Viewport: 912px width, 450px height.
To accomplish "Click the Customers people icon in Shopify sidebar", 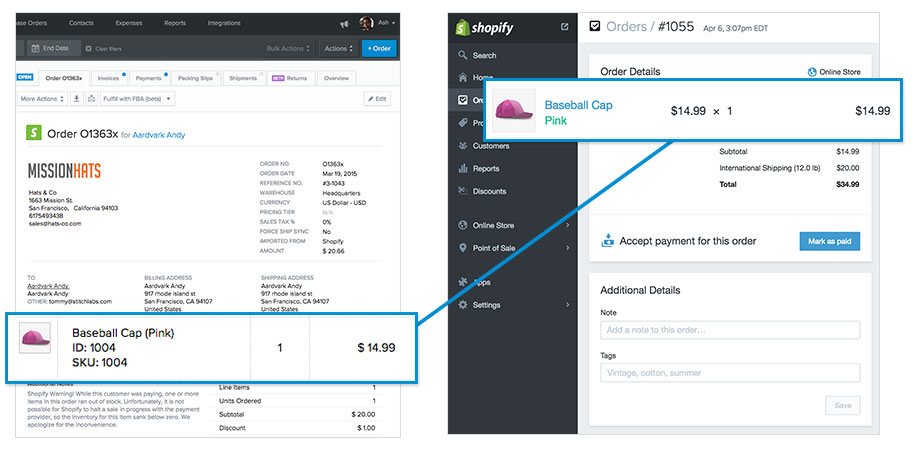I will click(x=463, y=146).
